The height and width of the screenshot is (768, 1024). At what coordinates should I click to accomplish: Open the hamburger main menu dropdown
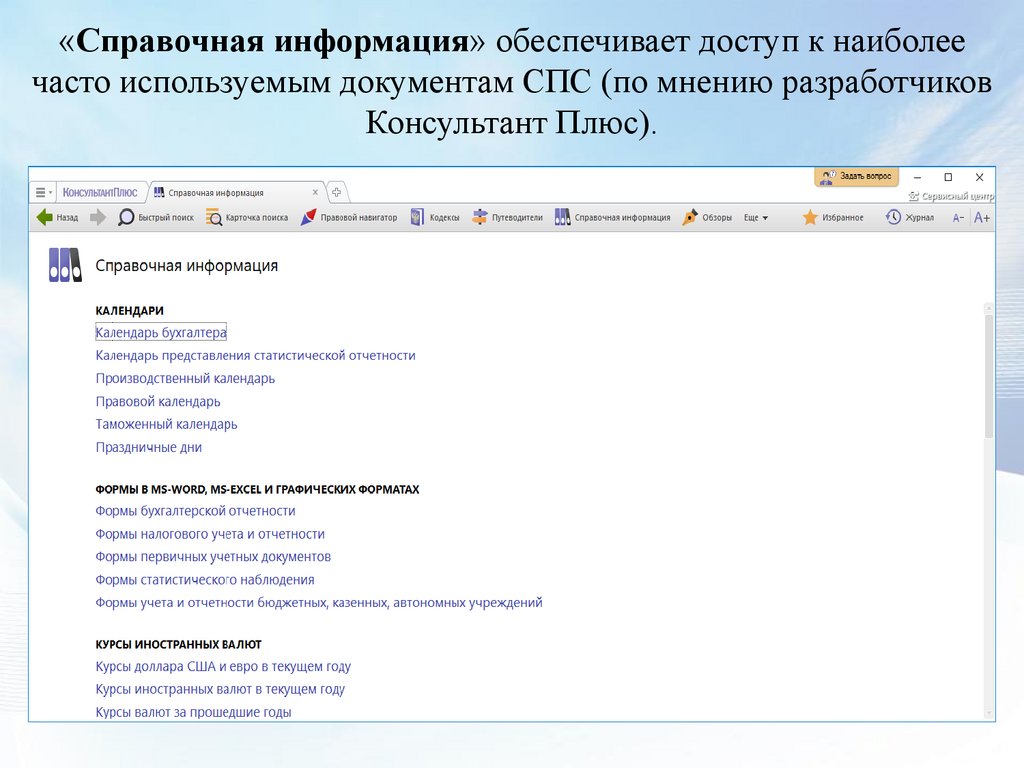click(x=44, y=193)
